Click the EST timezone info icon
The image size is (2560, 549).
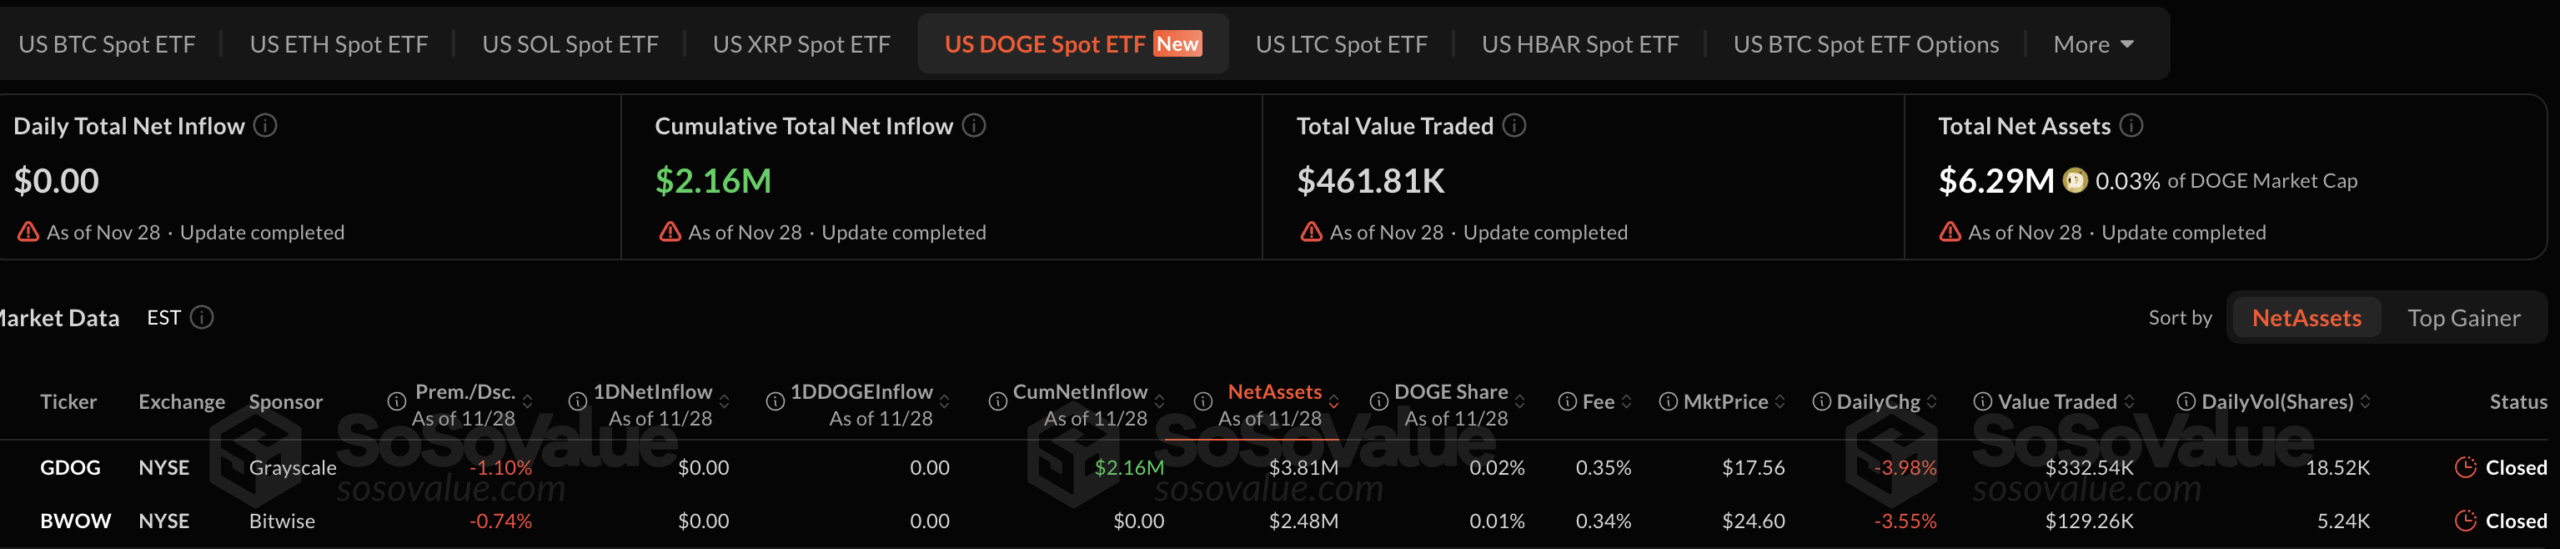202,317
